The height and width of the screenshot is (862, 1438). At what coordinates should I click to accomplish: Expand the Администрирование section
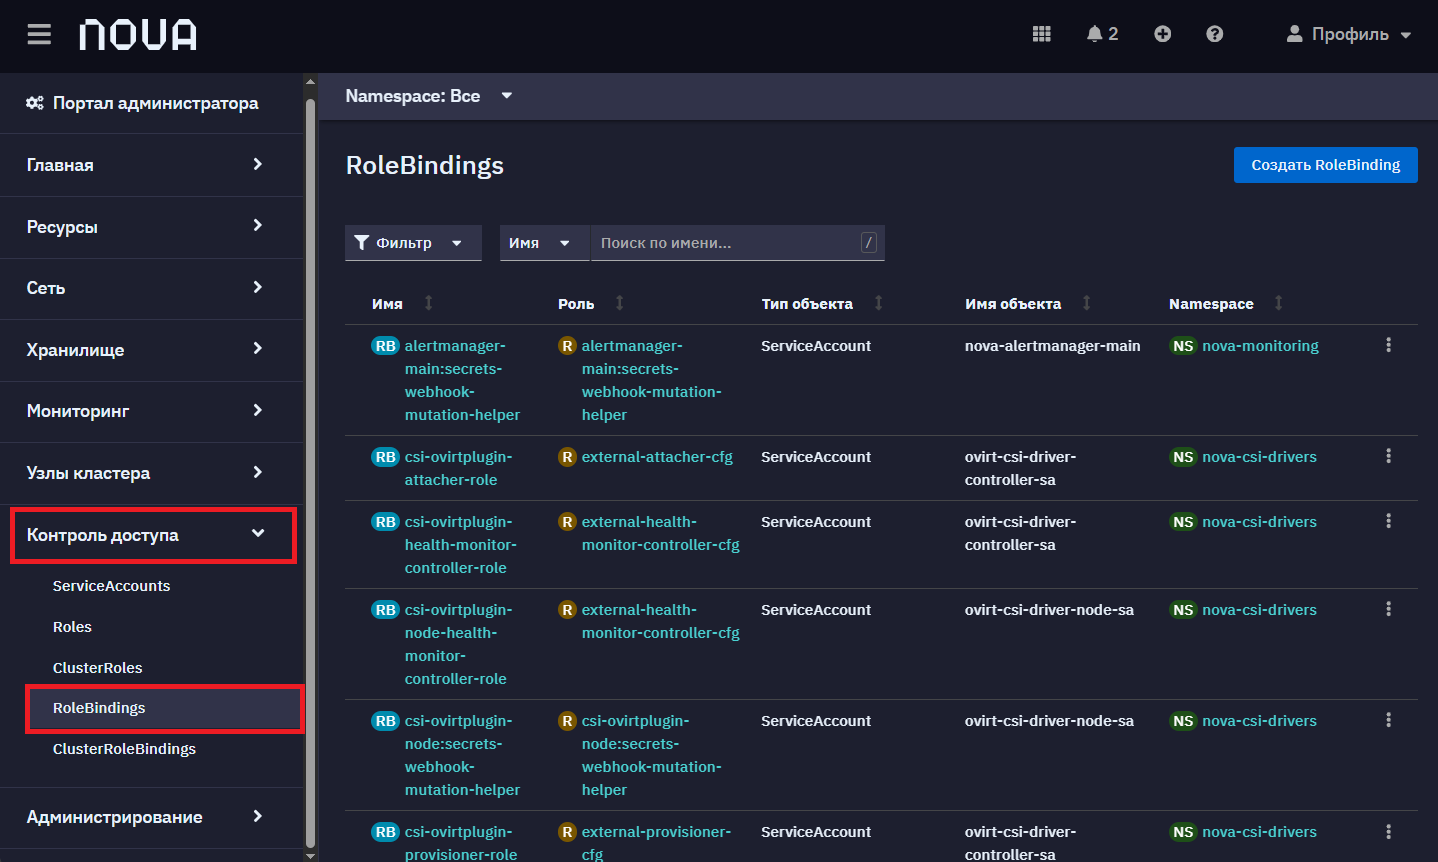pyautogui.click(x=152, y=817)
